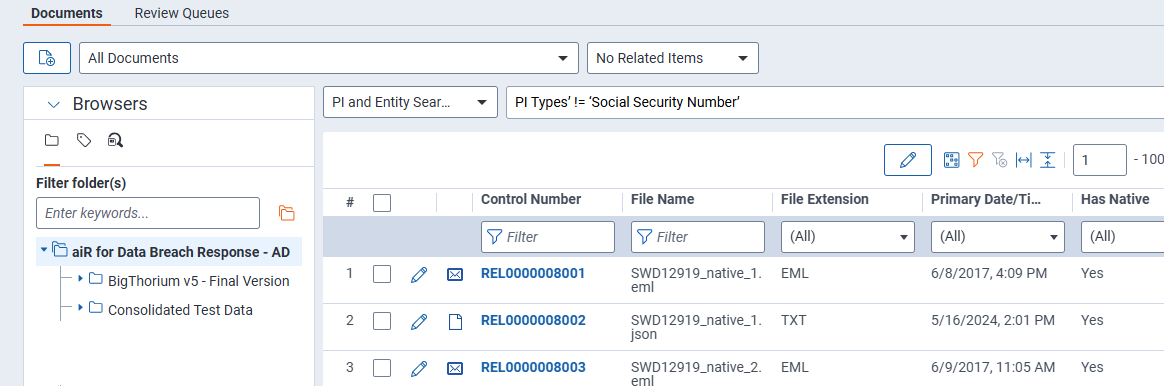Switch to the Documents tab
The image size is (1164, 386).
(x=67, y=13)
